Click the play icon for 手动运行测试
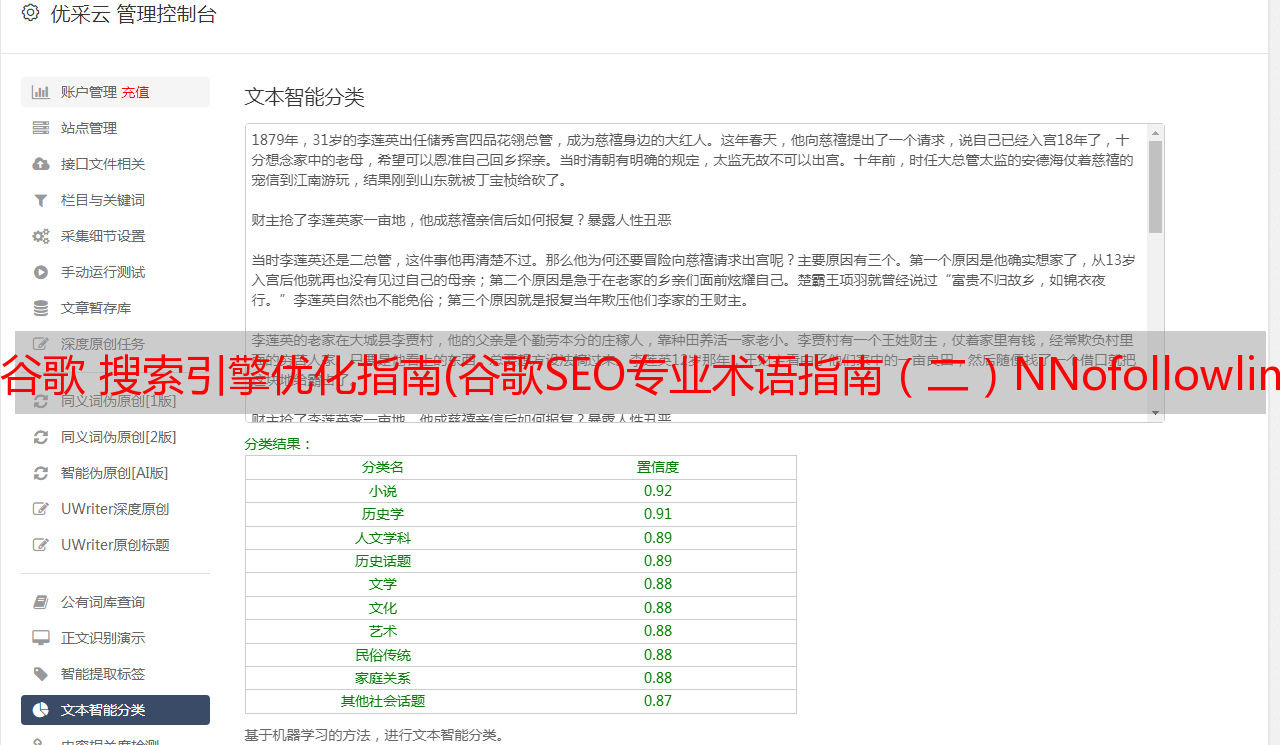This screenshot has width=1280, height=745. pyautogui.click(x=41, y=272)
